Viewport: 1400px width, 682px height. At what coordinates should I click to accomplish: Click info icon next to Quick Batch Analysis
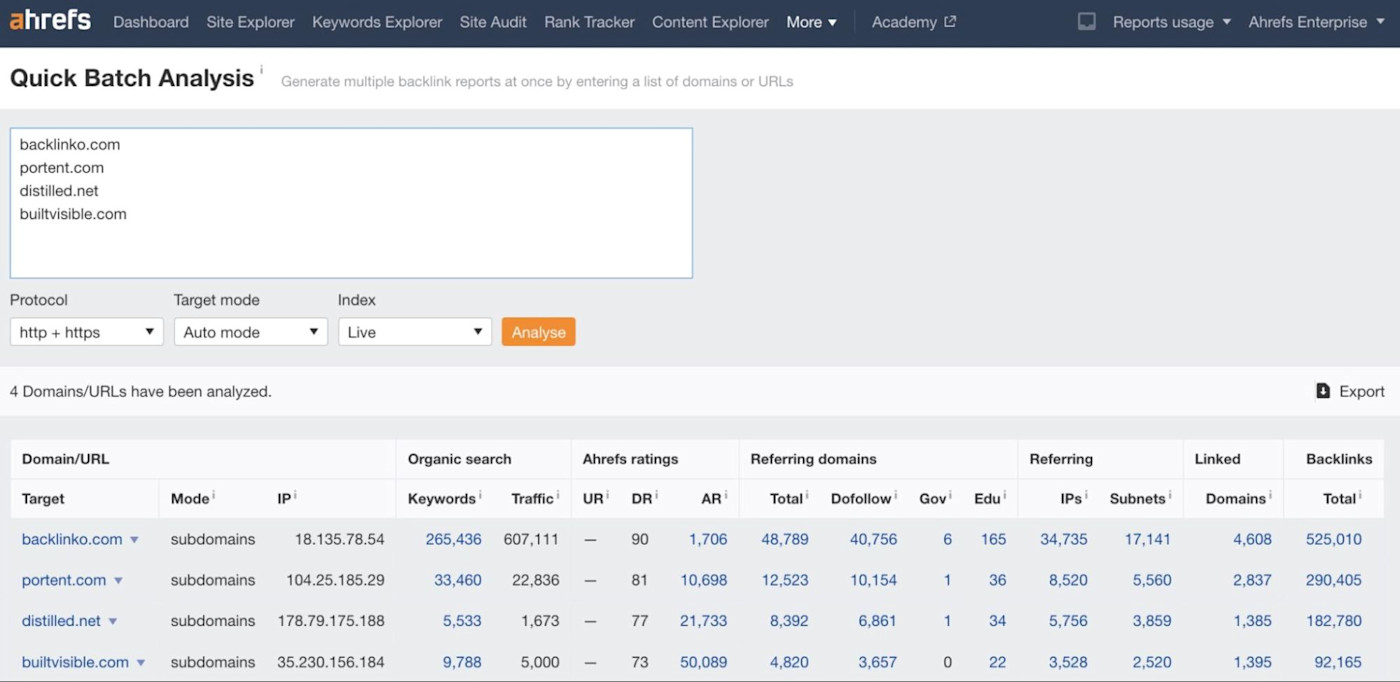[x=262, y=69]
